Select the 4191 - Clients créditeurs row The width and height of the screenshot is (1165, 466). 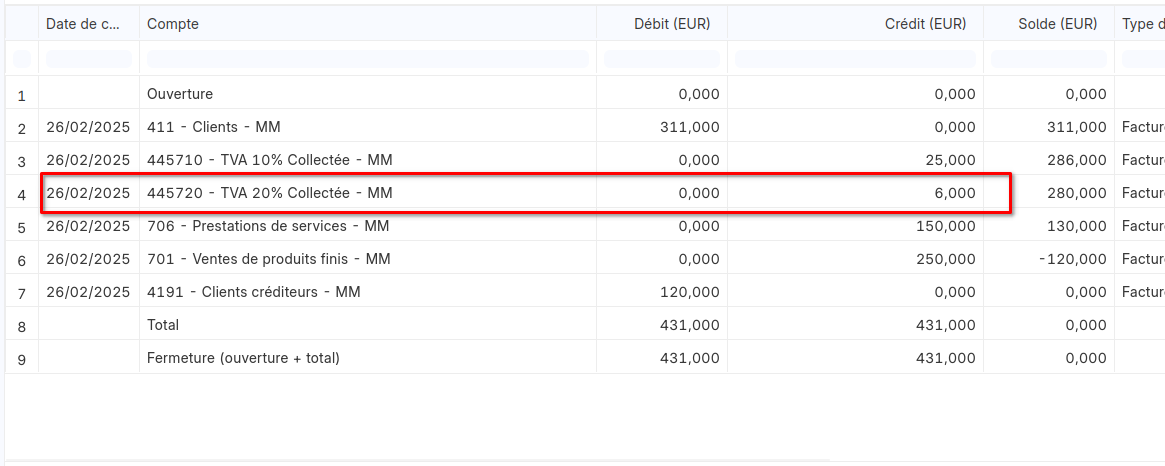point(582,292)
